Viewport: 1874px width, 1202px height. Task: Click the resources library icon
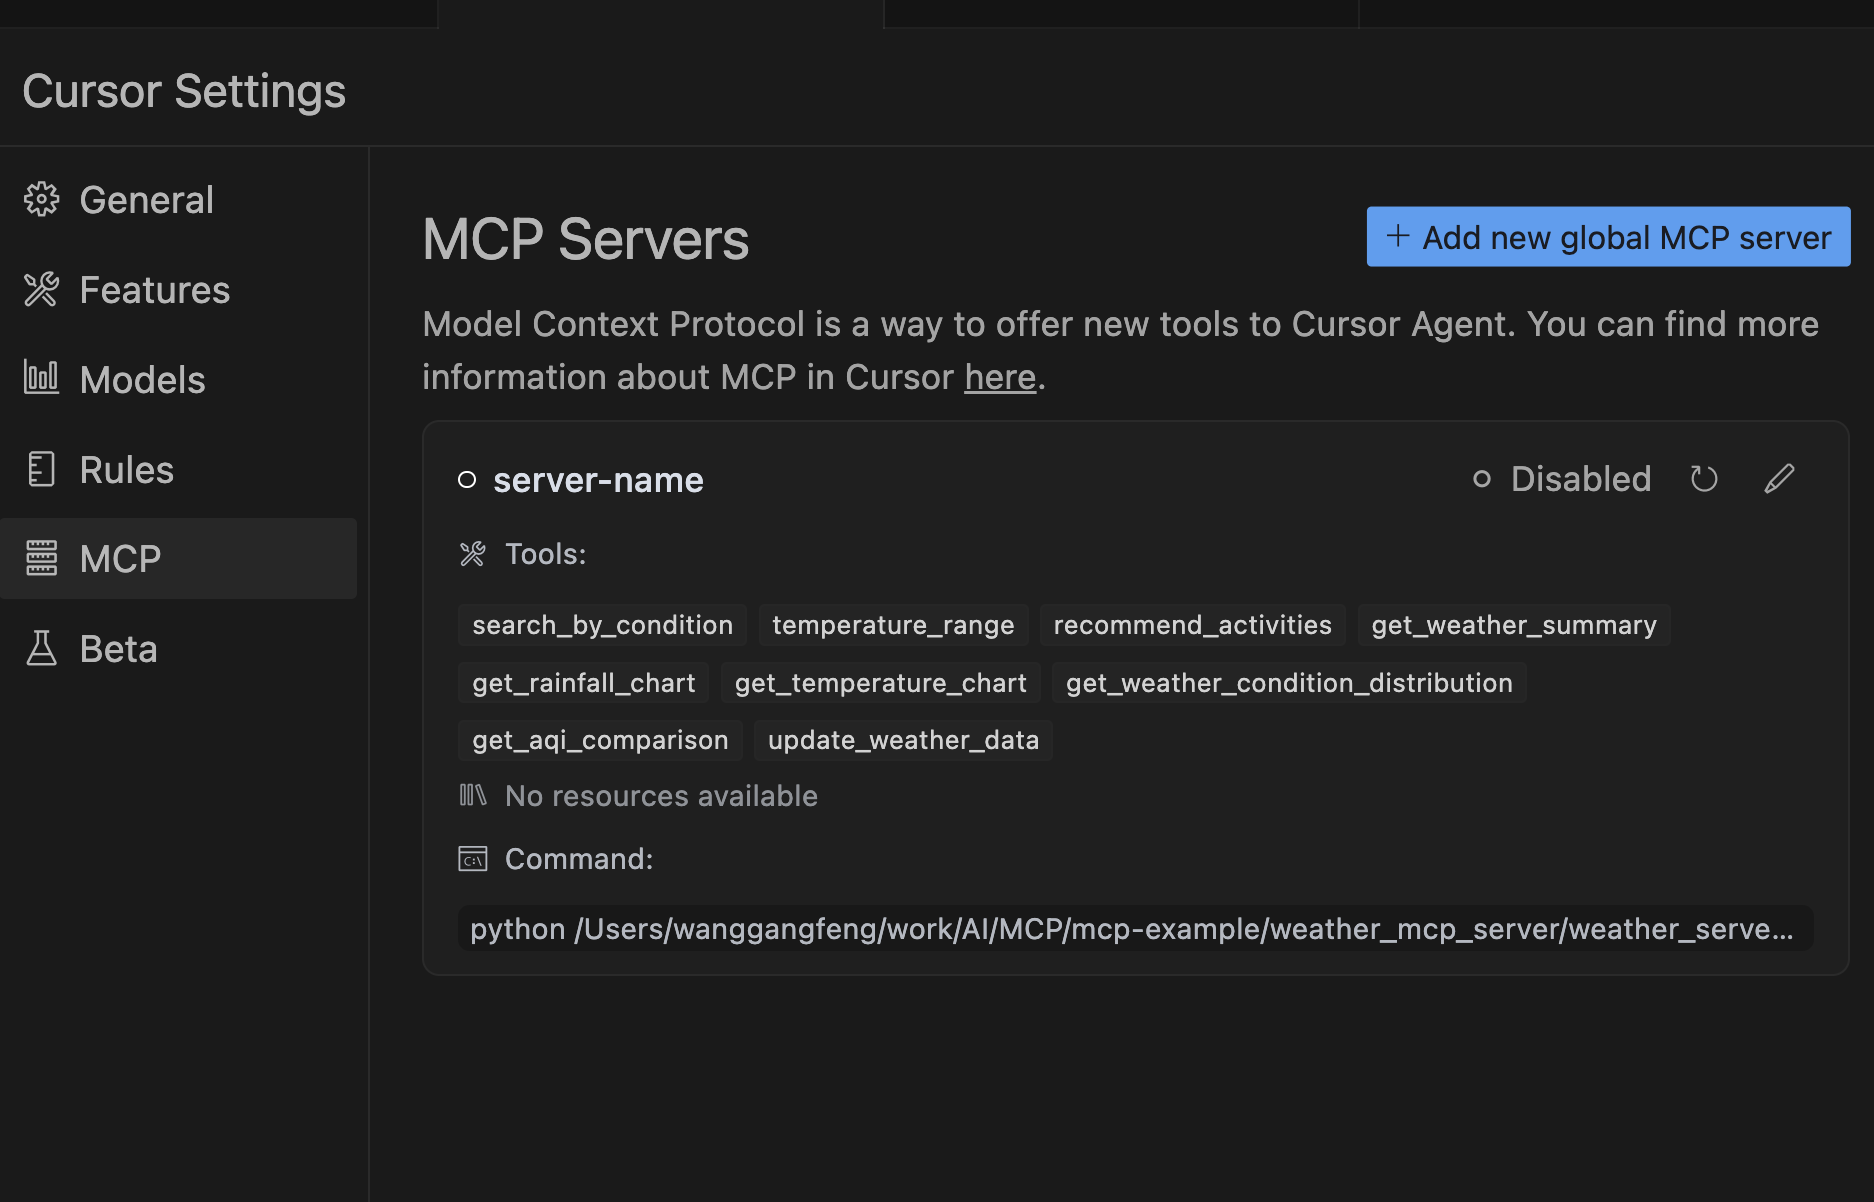click(472, 795)
